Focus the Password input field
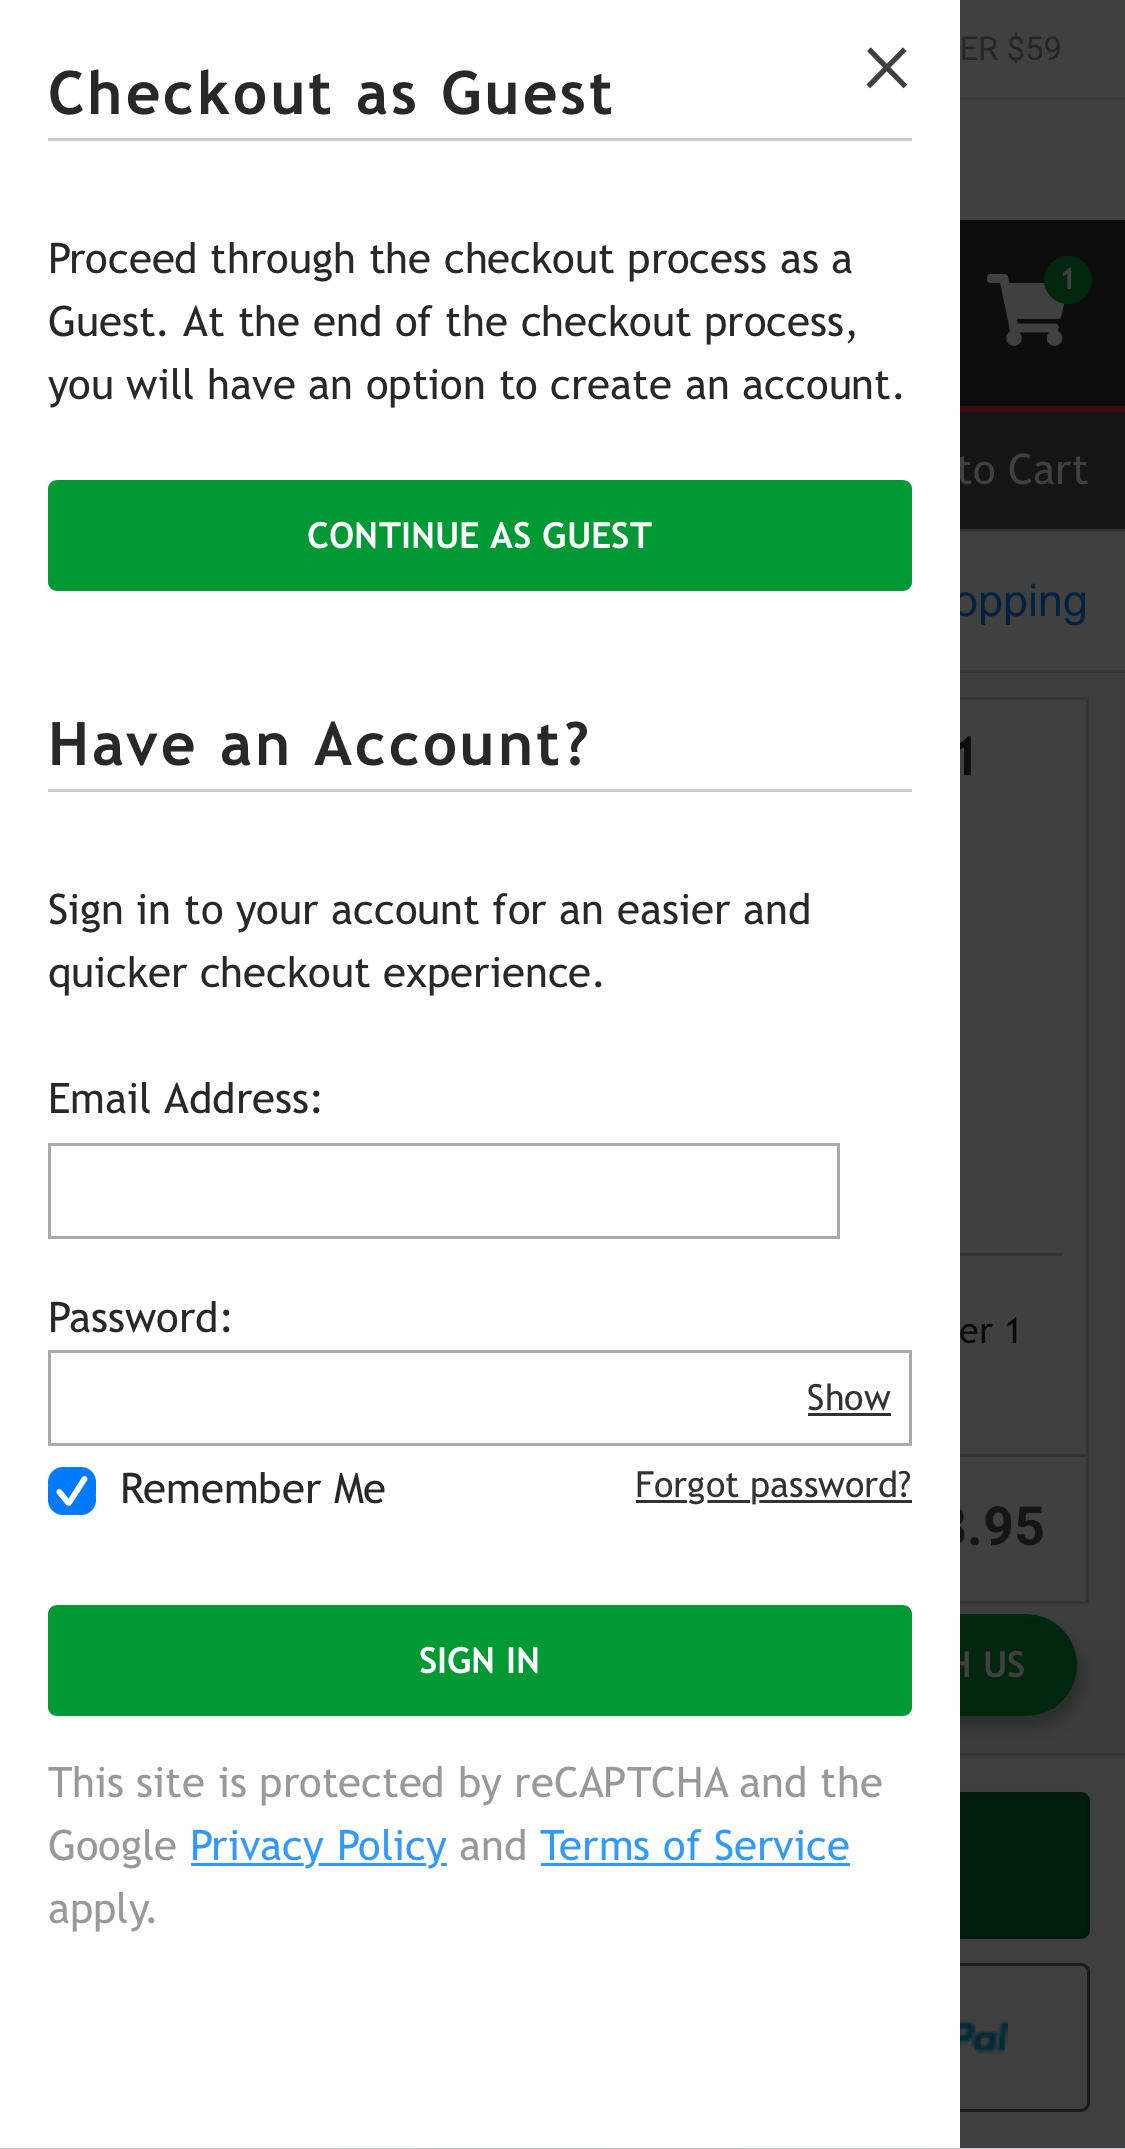The height and width of the screenshot is (2149, 1125). click(400, 1398)
